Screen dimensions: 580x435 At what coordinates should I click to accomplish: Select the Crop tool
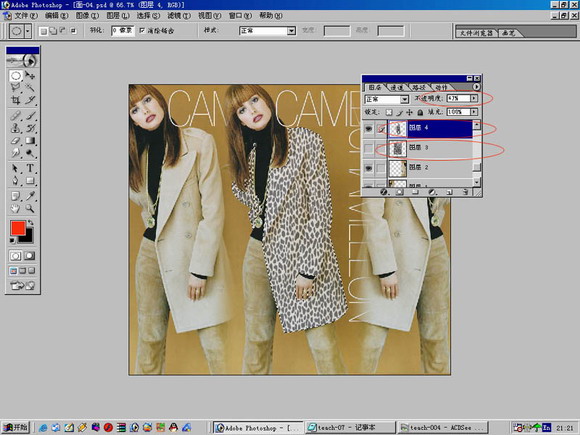[16, 100]
